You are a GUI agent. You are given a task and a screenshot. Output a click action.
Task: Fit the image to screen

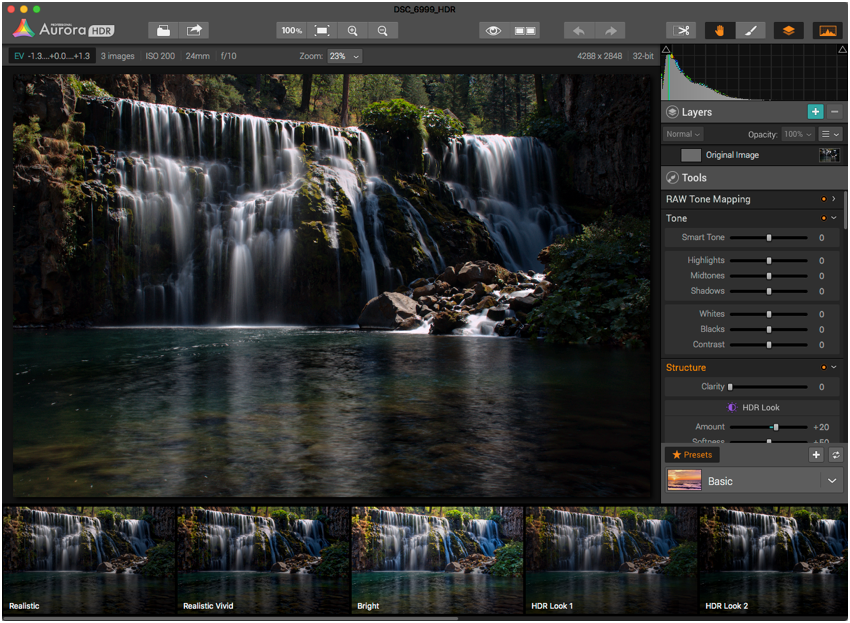pyautogui.click(x=322, y=31)
